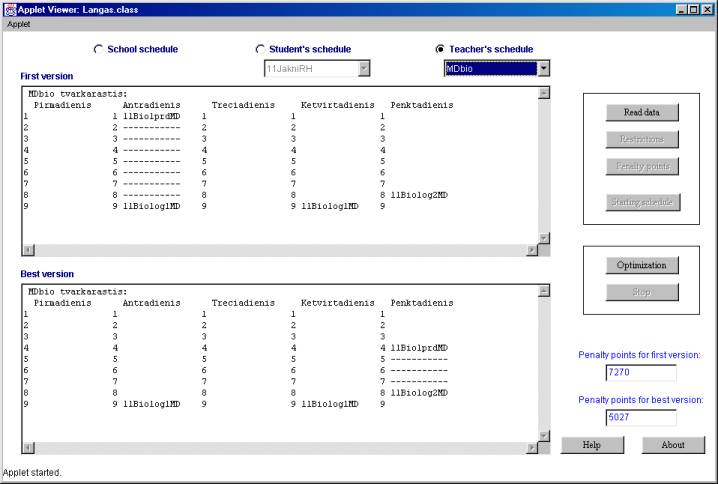This screenshot has height=484, width=718.
Task: Select the Student's schedule radio button
Action: point(261,49)
